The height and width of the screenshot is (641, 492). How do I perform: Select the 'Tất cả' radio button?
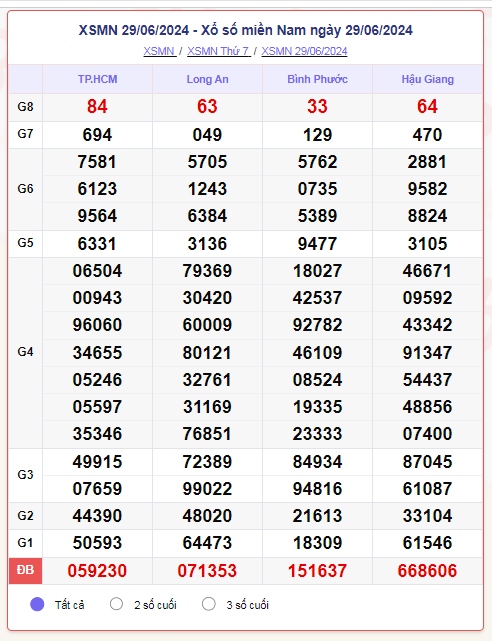coord(37,604)
